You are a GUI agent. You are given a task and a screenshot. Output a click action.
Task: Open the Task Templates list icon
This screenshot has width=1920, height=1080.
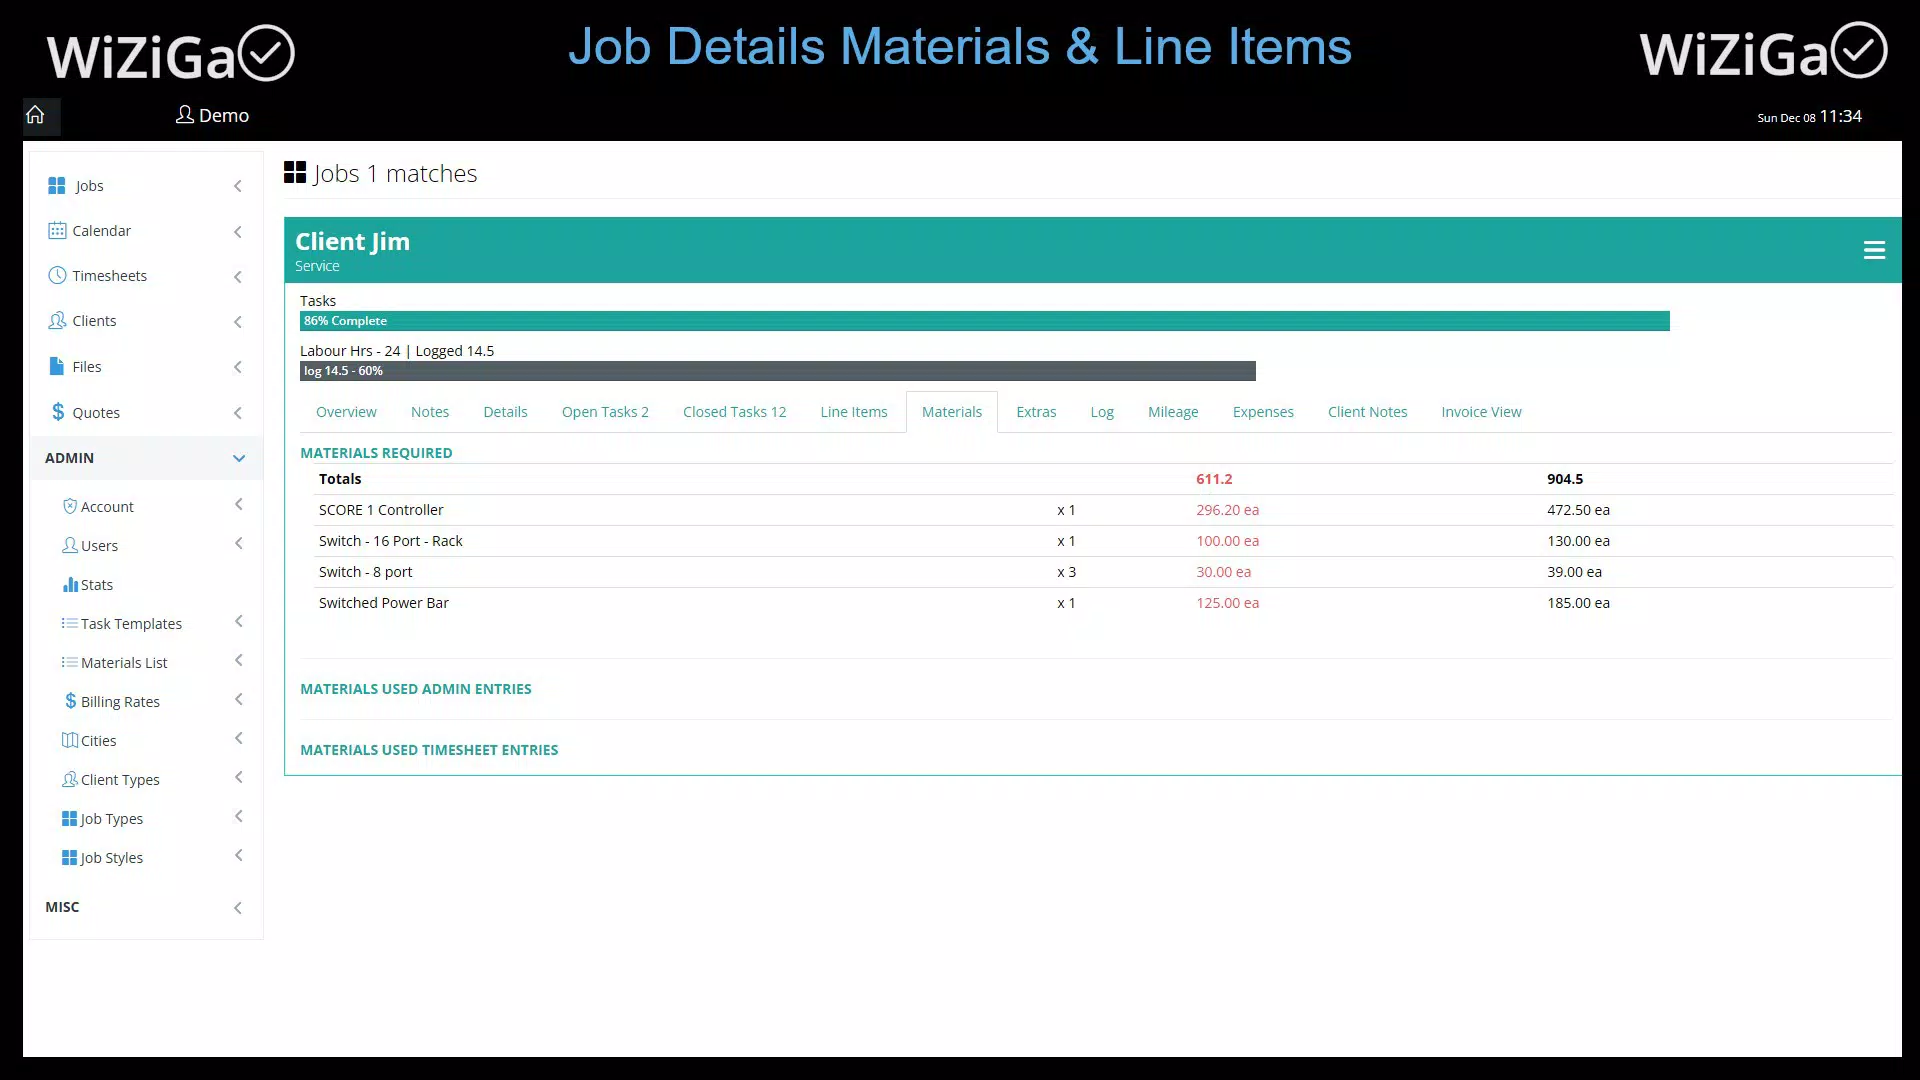[70, 624]
